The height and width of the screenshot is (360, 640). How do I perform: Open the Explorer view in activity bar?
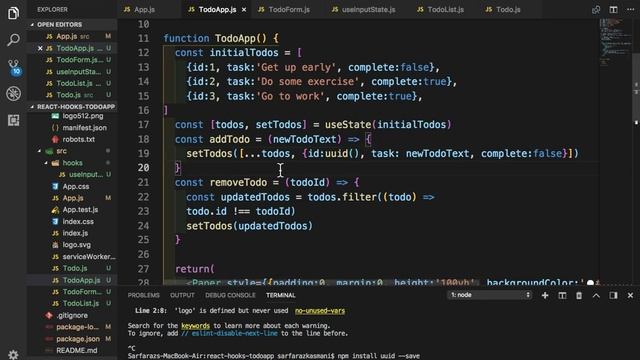click(13, 13)
